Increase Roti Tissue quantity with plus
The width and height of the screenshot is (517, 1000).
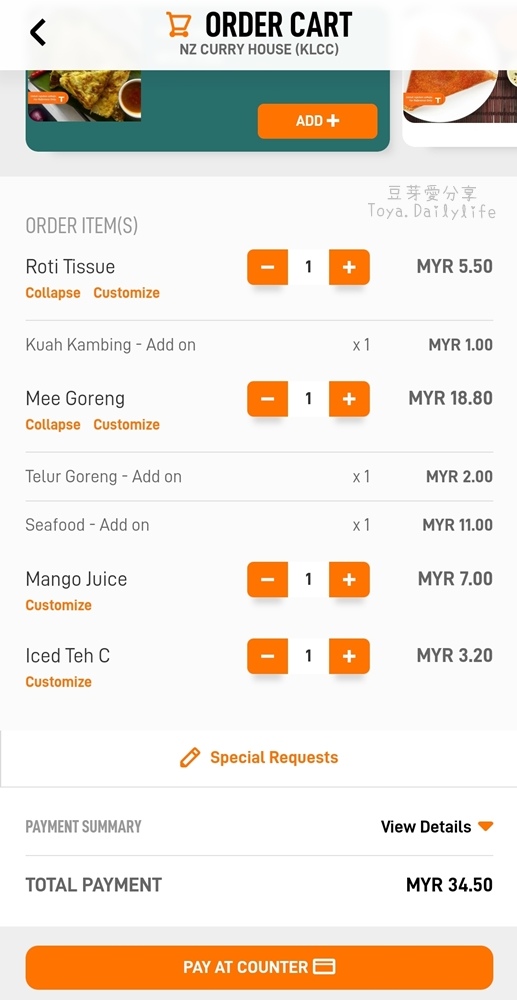tap(349, 267)
